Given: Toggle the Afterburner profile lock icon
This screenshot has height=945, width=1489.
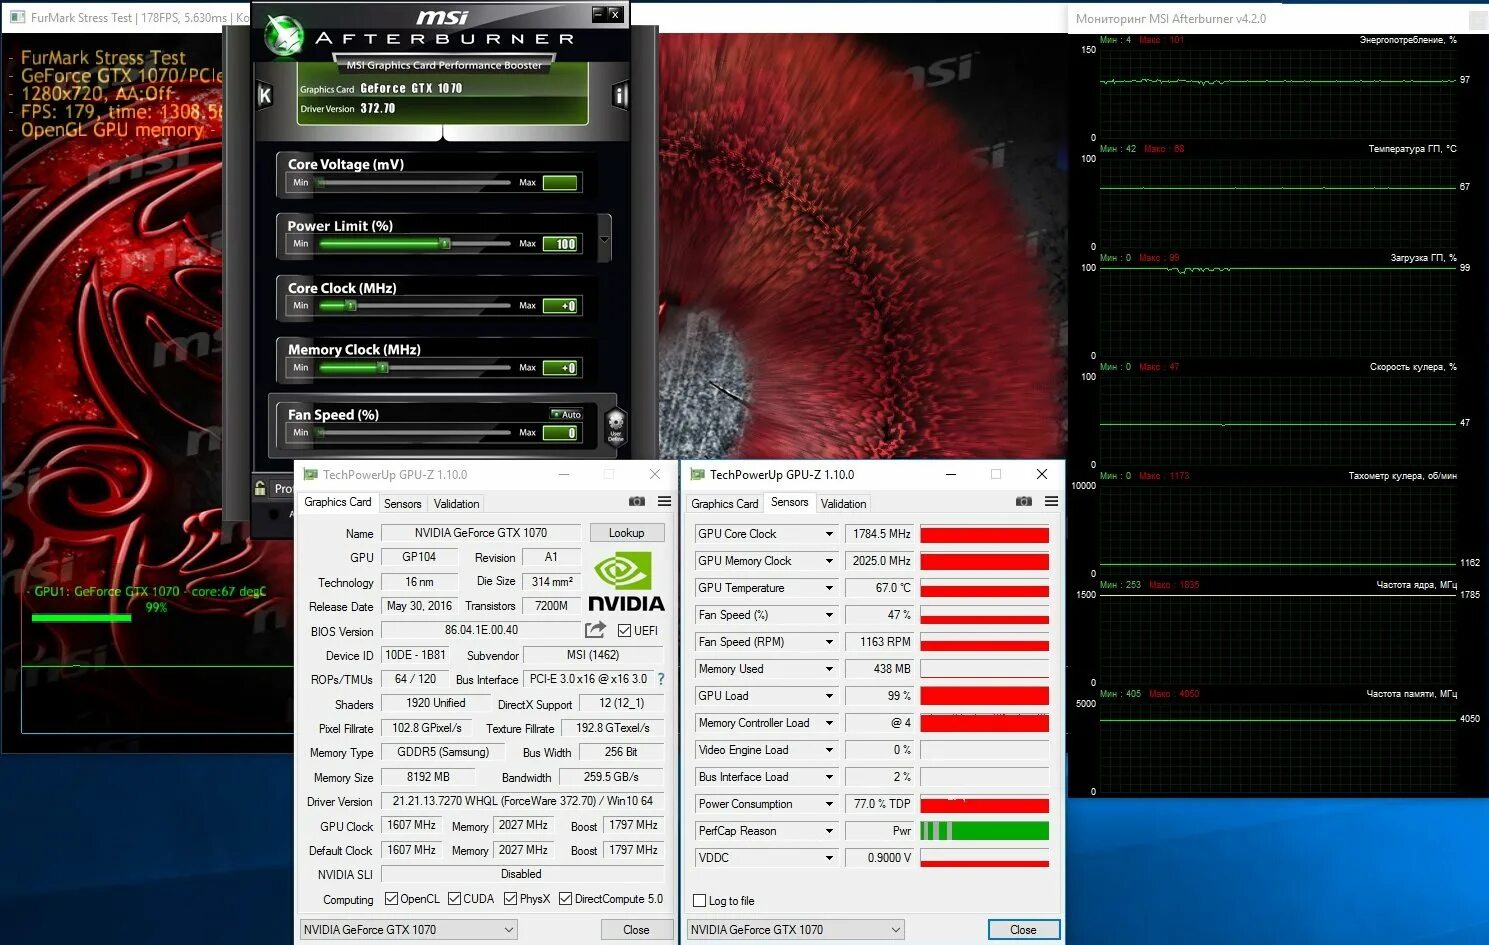Looking at the screenshot, I should pos(261,488).
